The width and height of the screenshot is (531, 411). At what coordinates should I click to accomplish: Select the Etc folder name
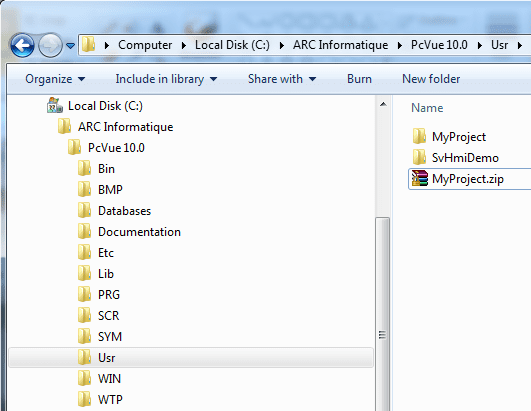tap(106, 253)
